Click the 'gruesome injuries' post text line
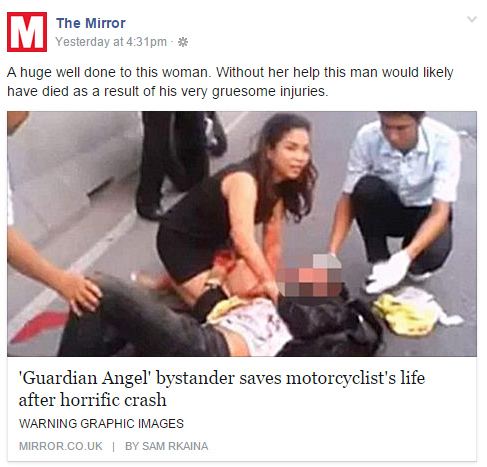 168,91
